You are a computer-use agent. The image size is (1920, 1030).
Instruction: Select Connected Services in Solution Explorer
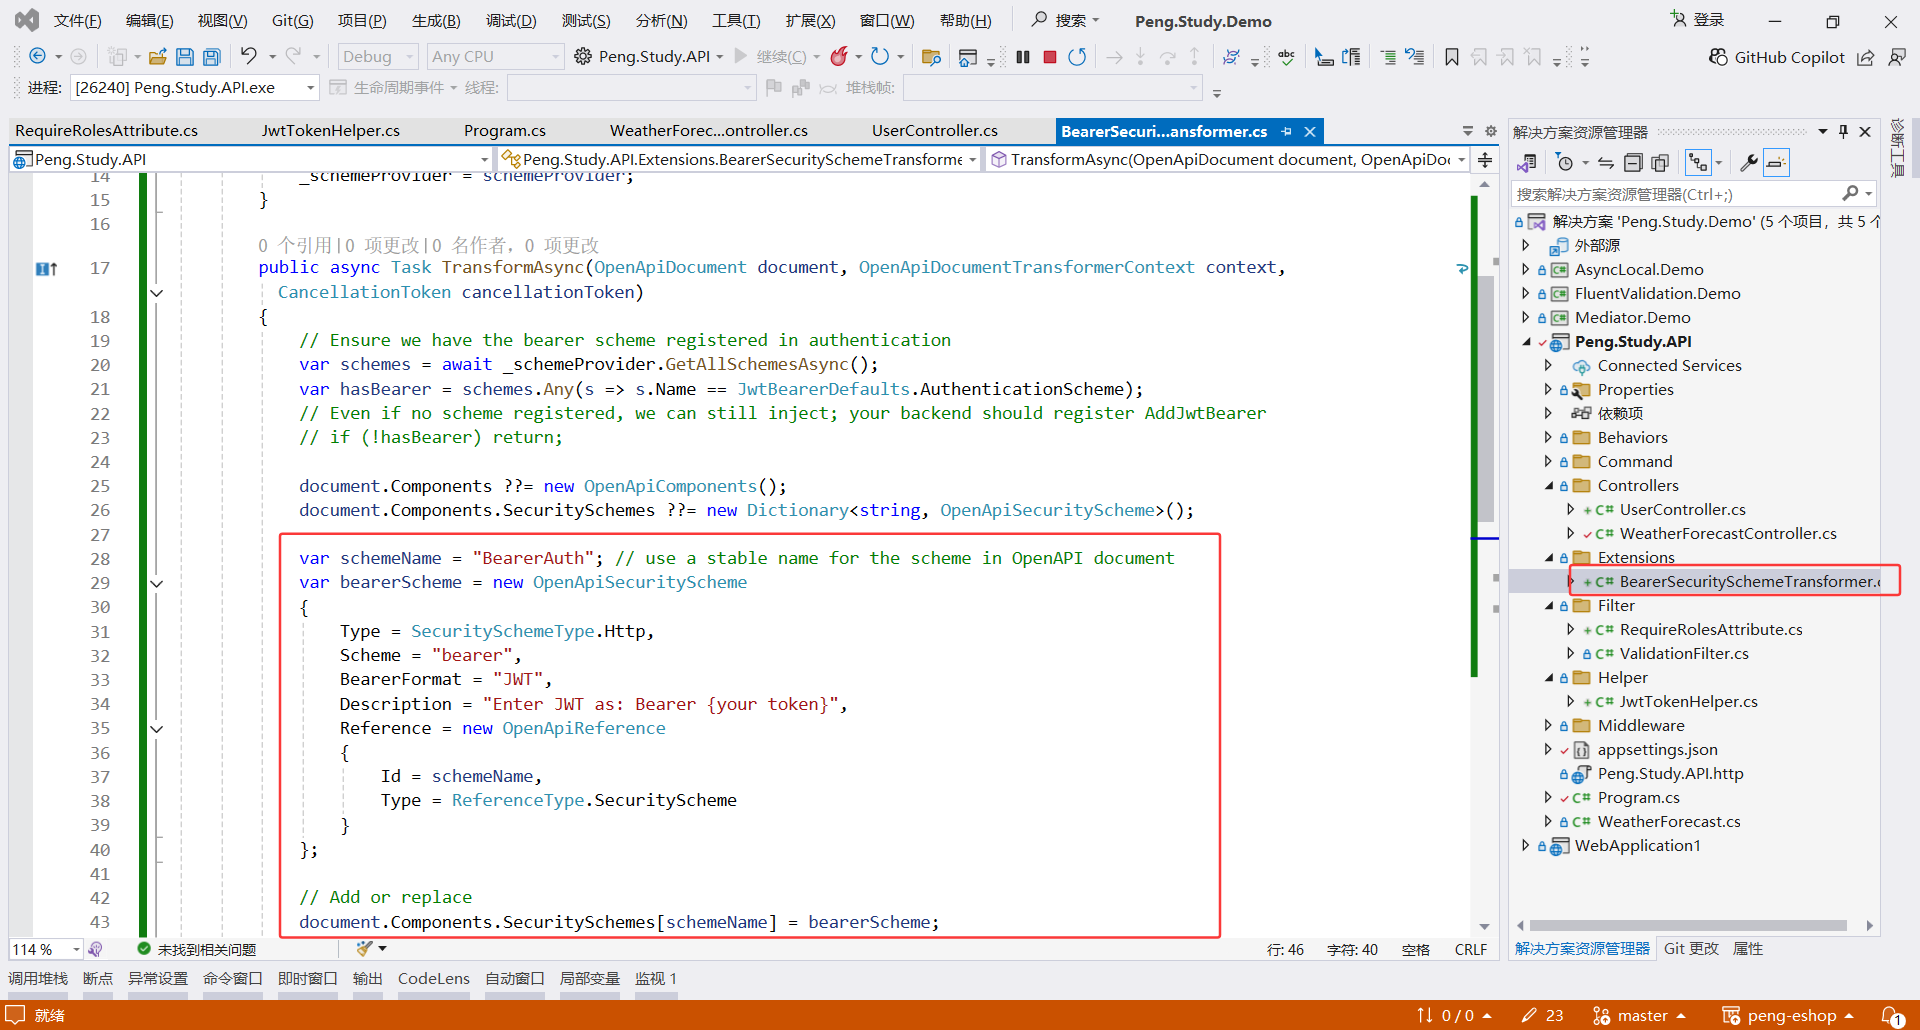(x=1669, y=366)
